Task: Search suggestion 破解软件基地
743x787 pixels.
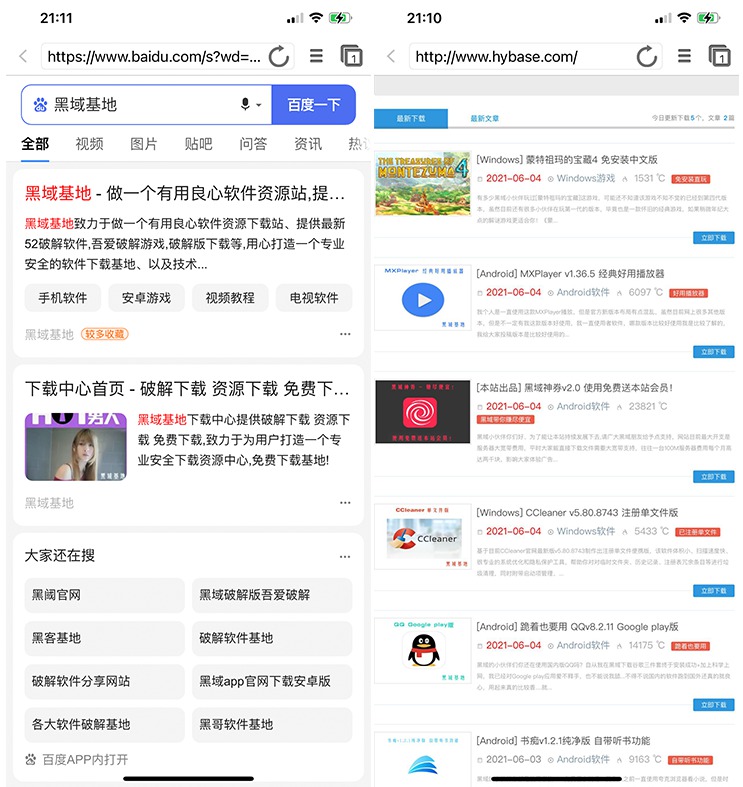Action: tap(272, 638)
